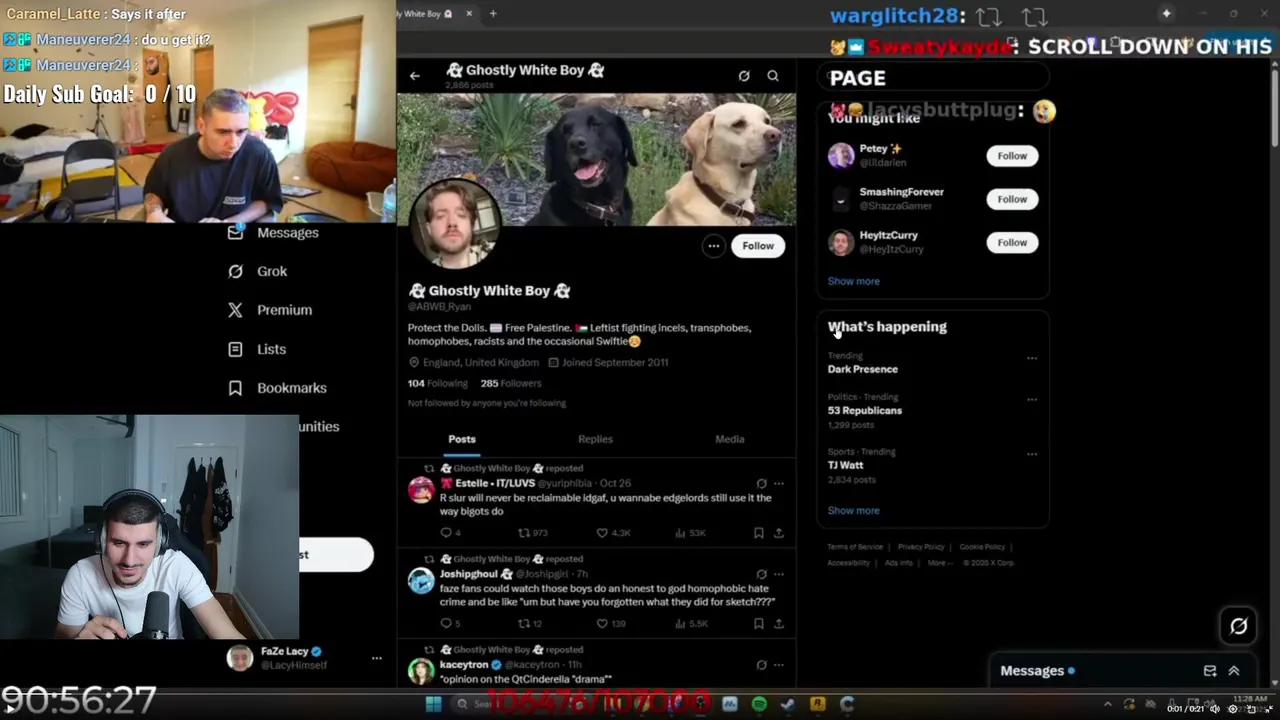1280x720 pixels.
Task: Open options dots for TJ Watt trend
Action: coord(1031,454)
